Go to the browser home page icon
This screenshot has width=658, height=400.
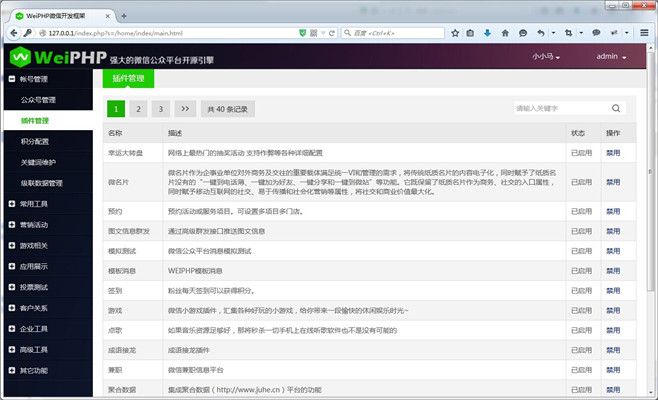[505, 33]
